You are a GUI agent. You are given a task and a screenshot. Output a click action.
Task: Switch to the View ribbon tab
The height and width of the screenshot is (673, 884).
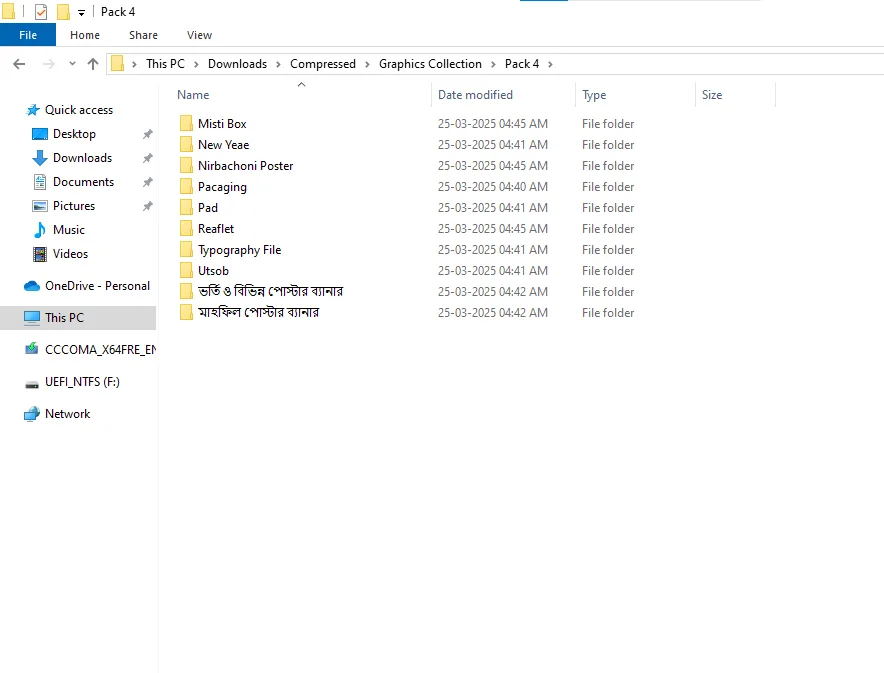coord(199,35)
